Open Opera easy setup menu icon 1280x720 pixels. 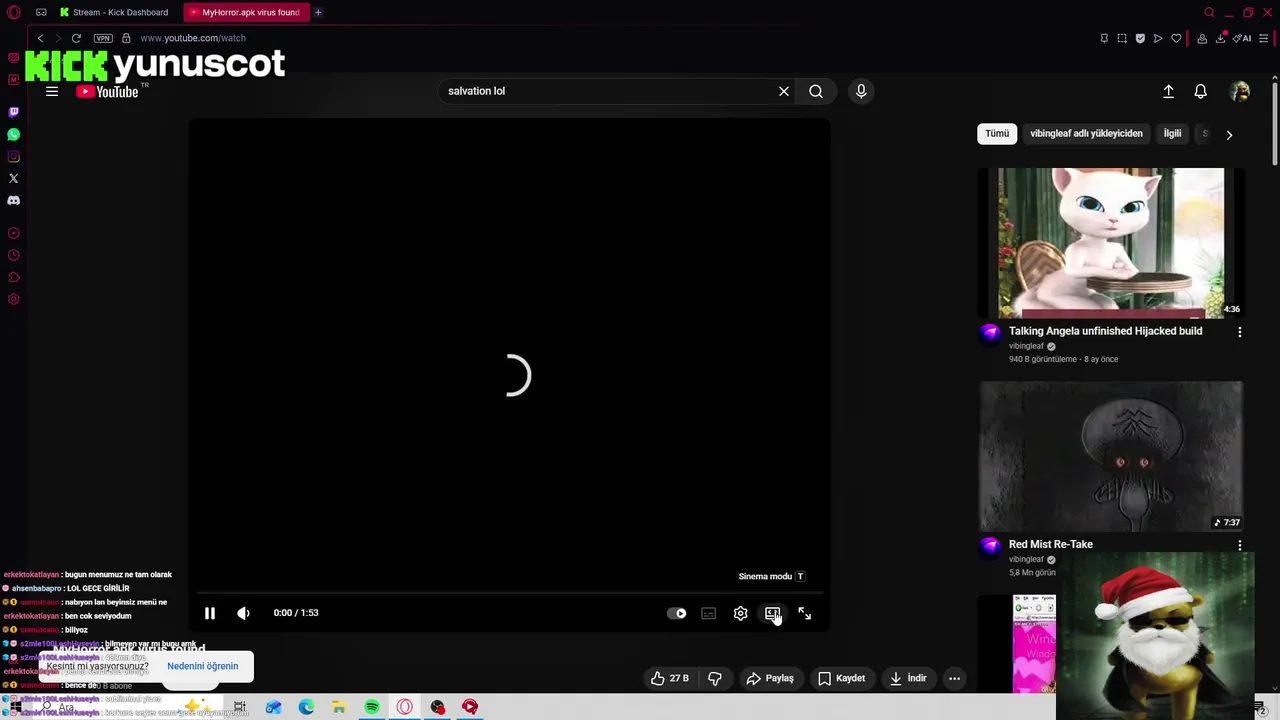click(x=1264, y=38)
